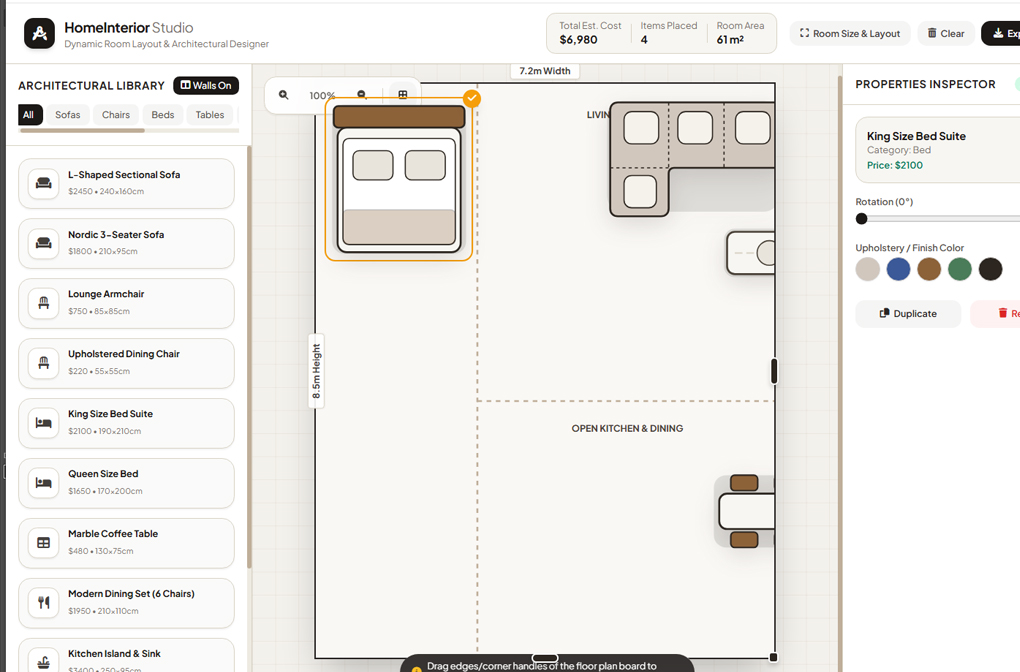Select the Lounge Armchair library icon
The height and width of the screenshot is (672, 1020).
click(44, 303)
